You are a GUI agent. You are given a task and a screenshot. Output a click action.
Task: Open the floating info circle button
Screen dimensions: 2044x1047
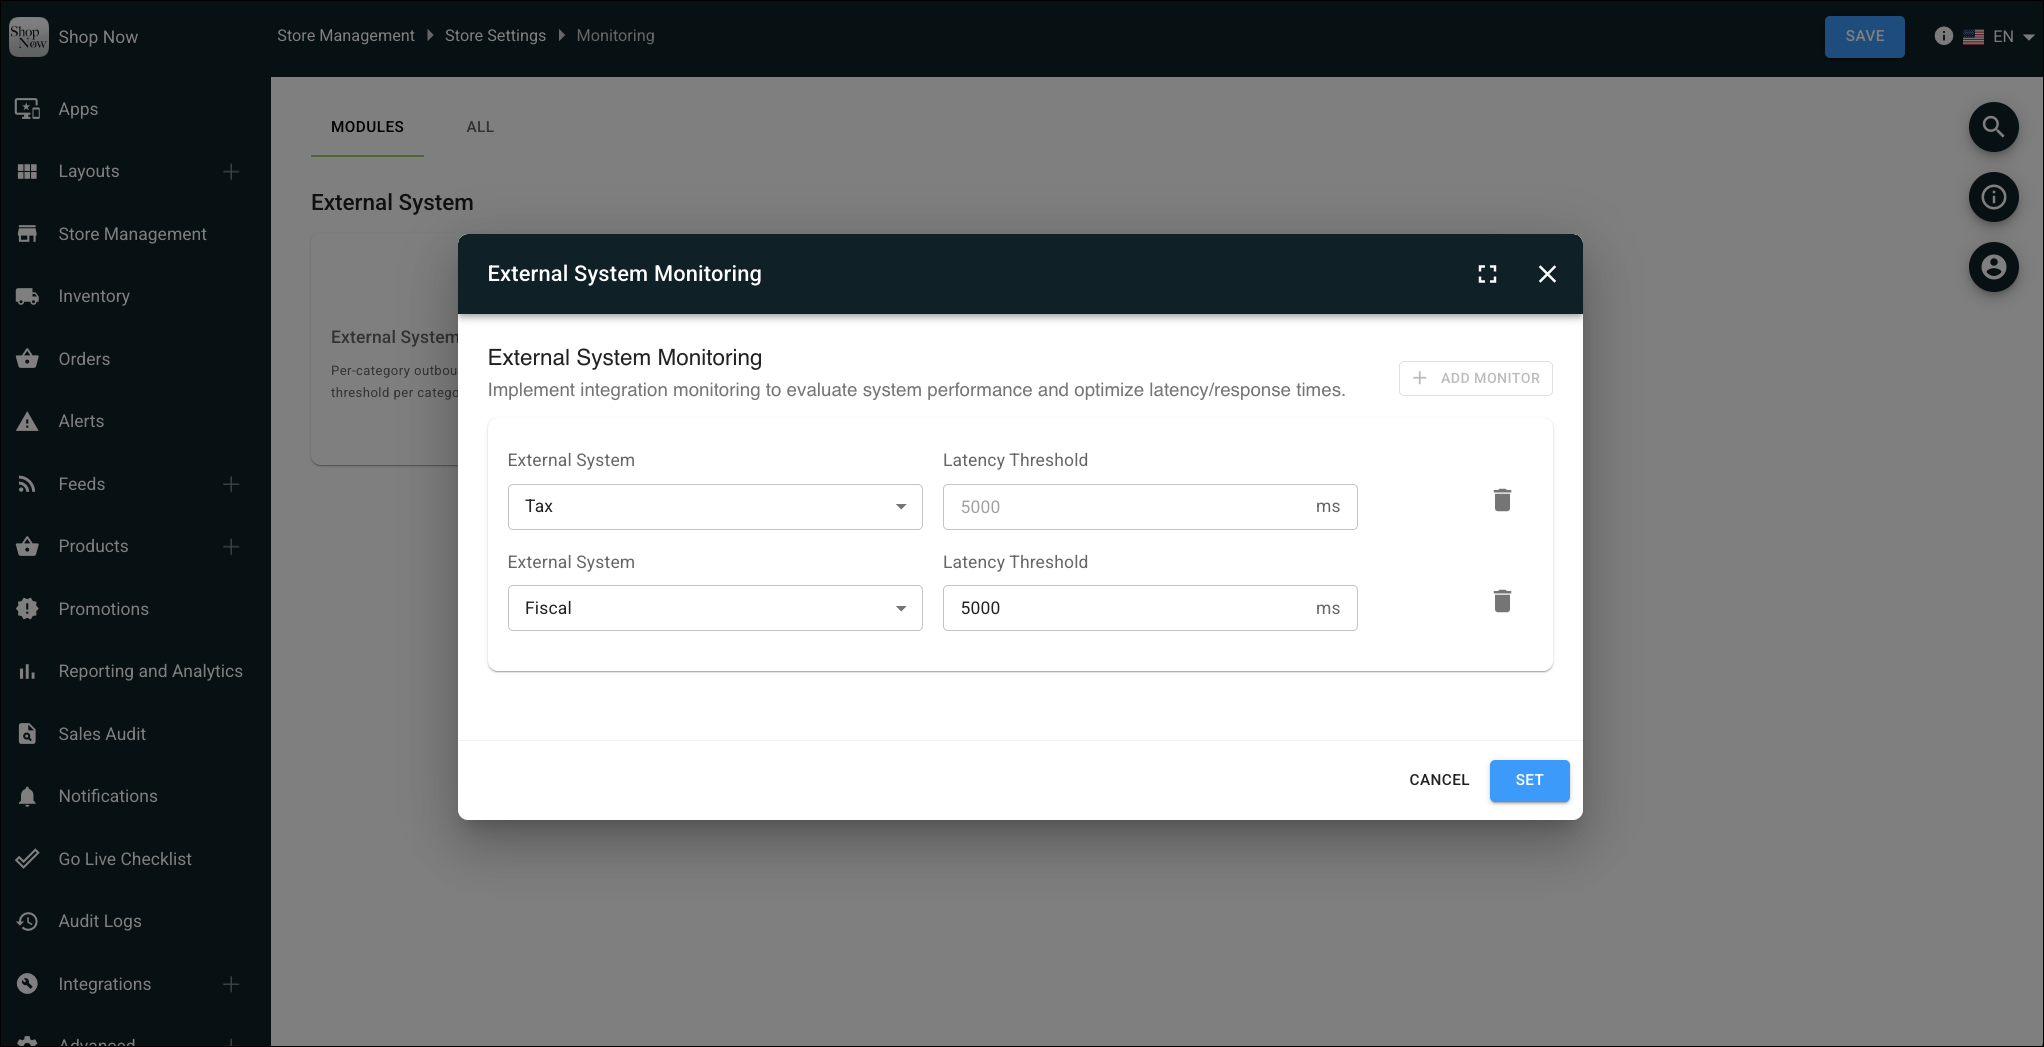click(1994, 197)
